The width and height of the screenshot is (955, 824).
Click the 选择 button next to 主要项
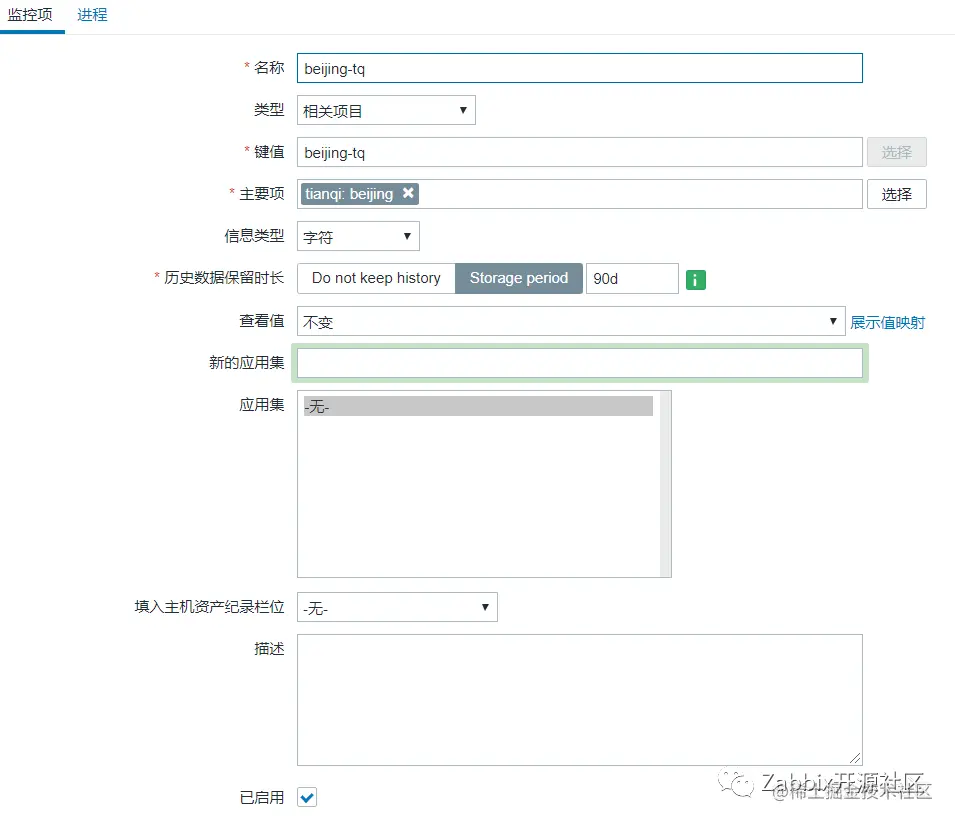tap(897, 194)
